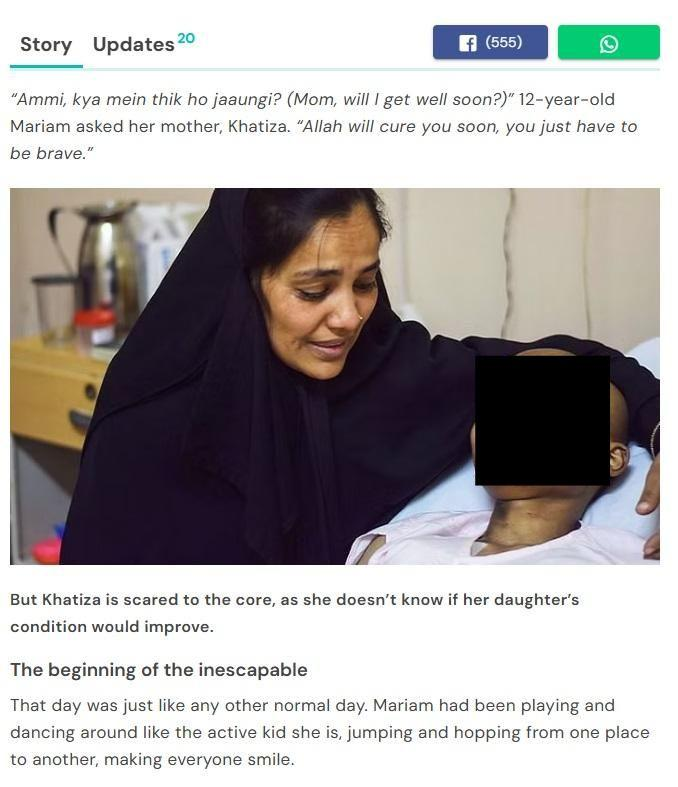Click the WhatsApp logo icon
This screenshot has height=787, width=678.
pos(609,44)
